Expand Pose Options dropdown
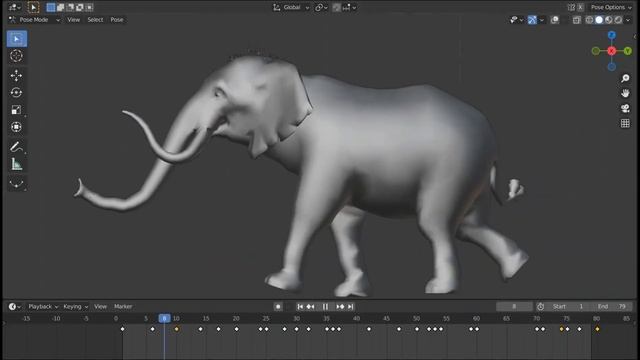The width and height of the screenshot is (640, 360). pos(611,7)
